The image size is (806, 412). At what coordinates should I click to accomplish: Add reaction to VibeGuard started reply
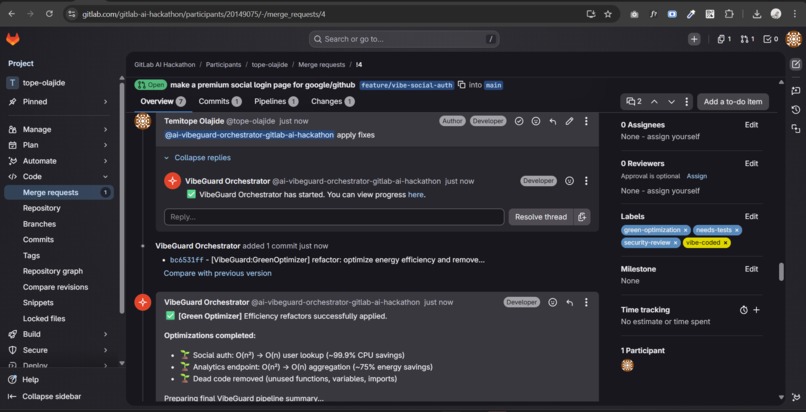569,181
